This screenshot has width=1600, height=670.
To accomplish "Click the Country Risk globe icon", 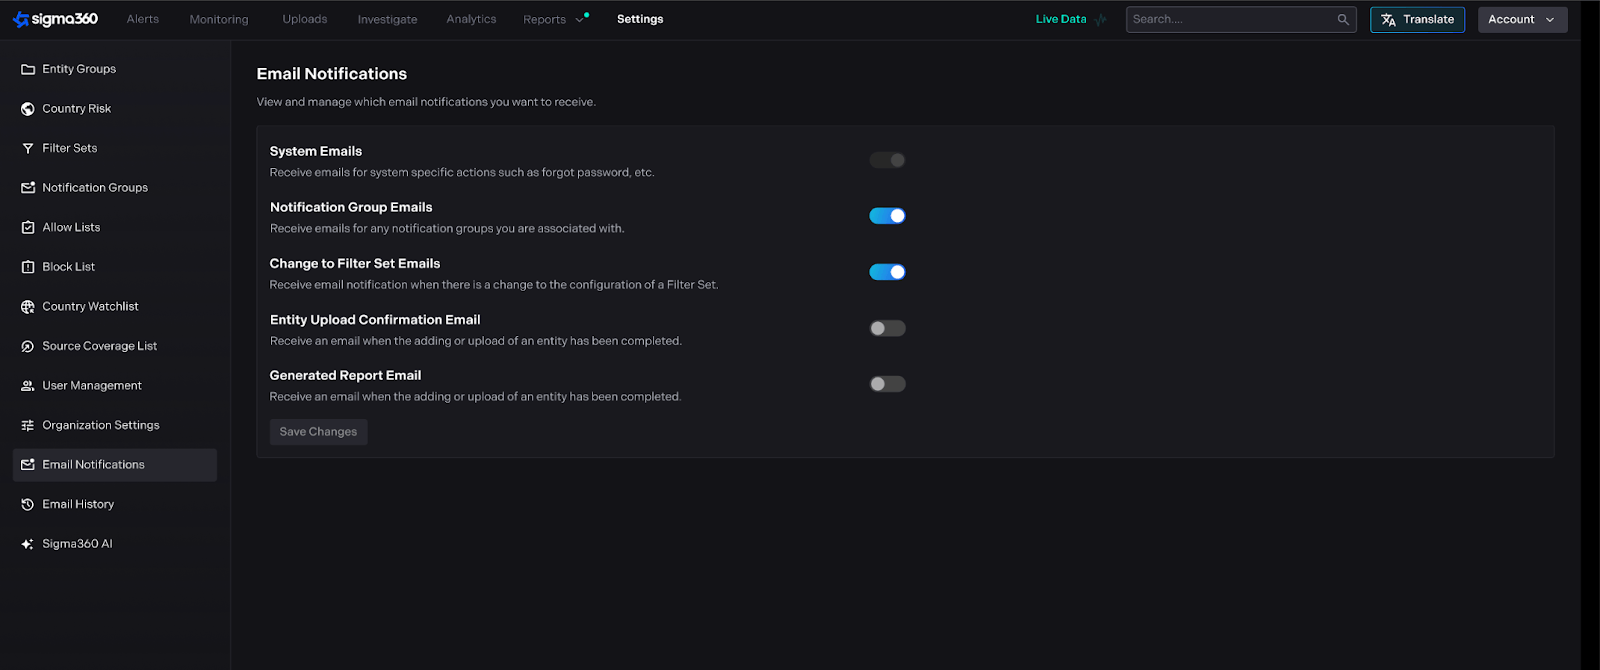I will click(x=28, y=109).
